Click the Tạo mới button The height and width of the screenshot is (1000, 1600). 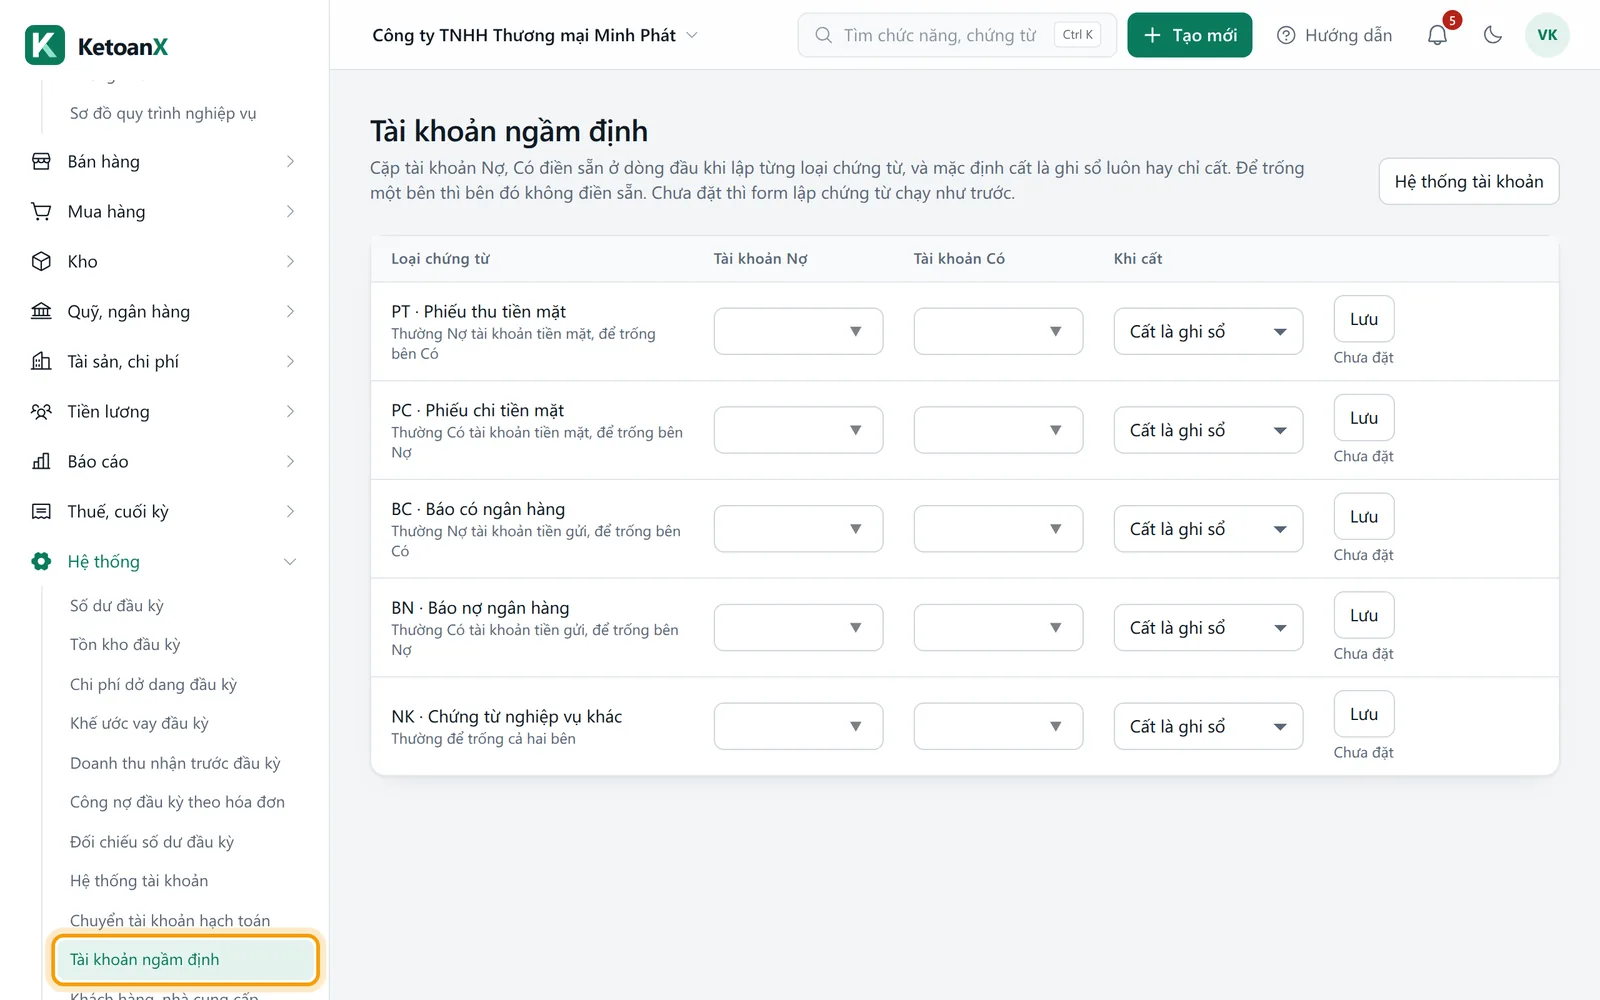1190,35
